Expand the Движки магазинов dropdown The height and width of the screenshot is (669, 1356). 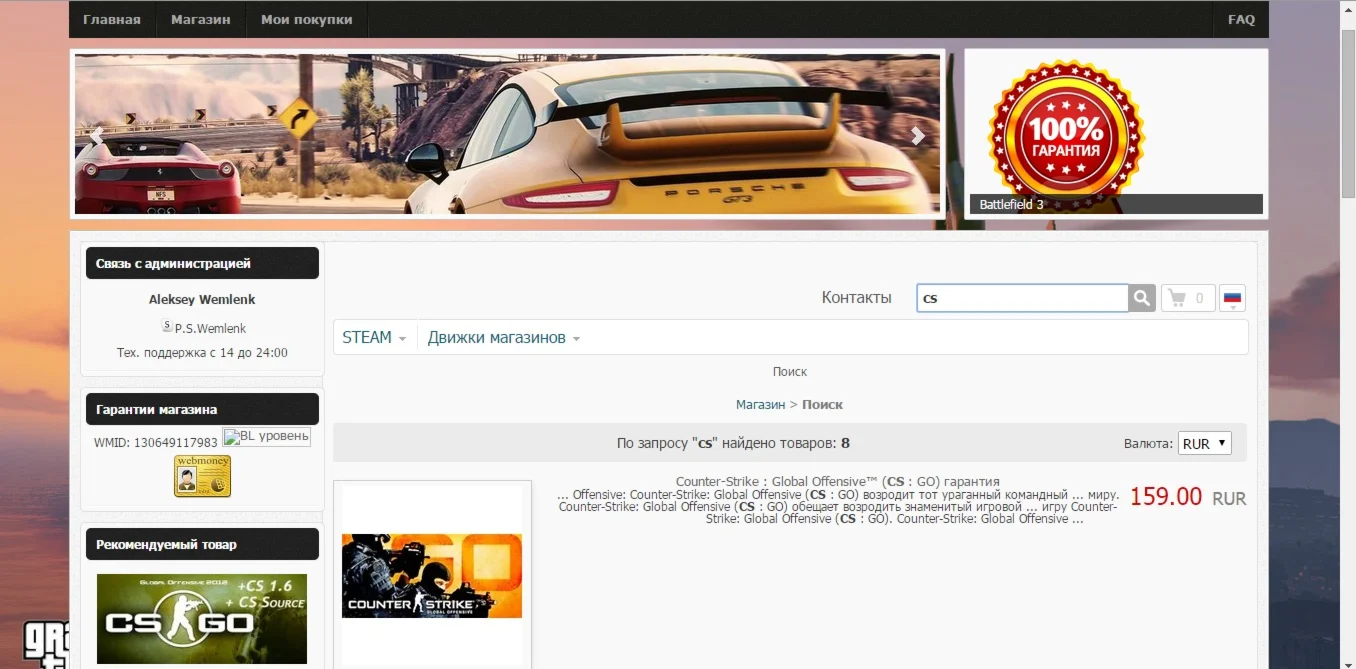pos(504,337)
